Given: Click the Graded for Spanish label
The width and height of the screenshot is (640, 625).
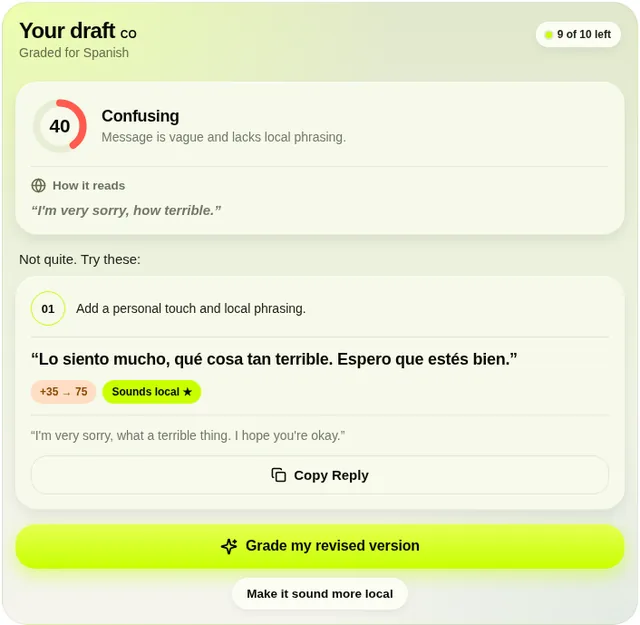Looking at the screenshot, I should click(x=74, y=53).
